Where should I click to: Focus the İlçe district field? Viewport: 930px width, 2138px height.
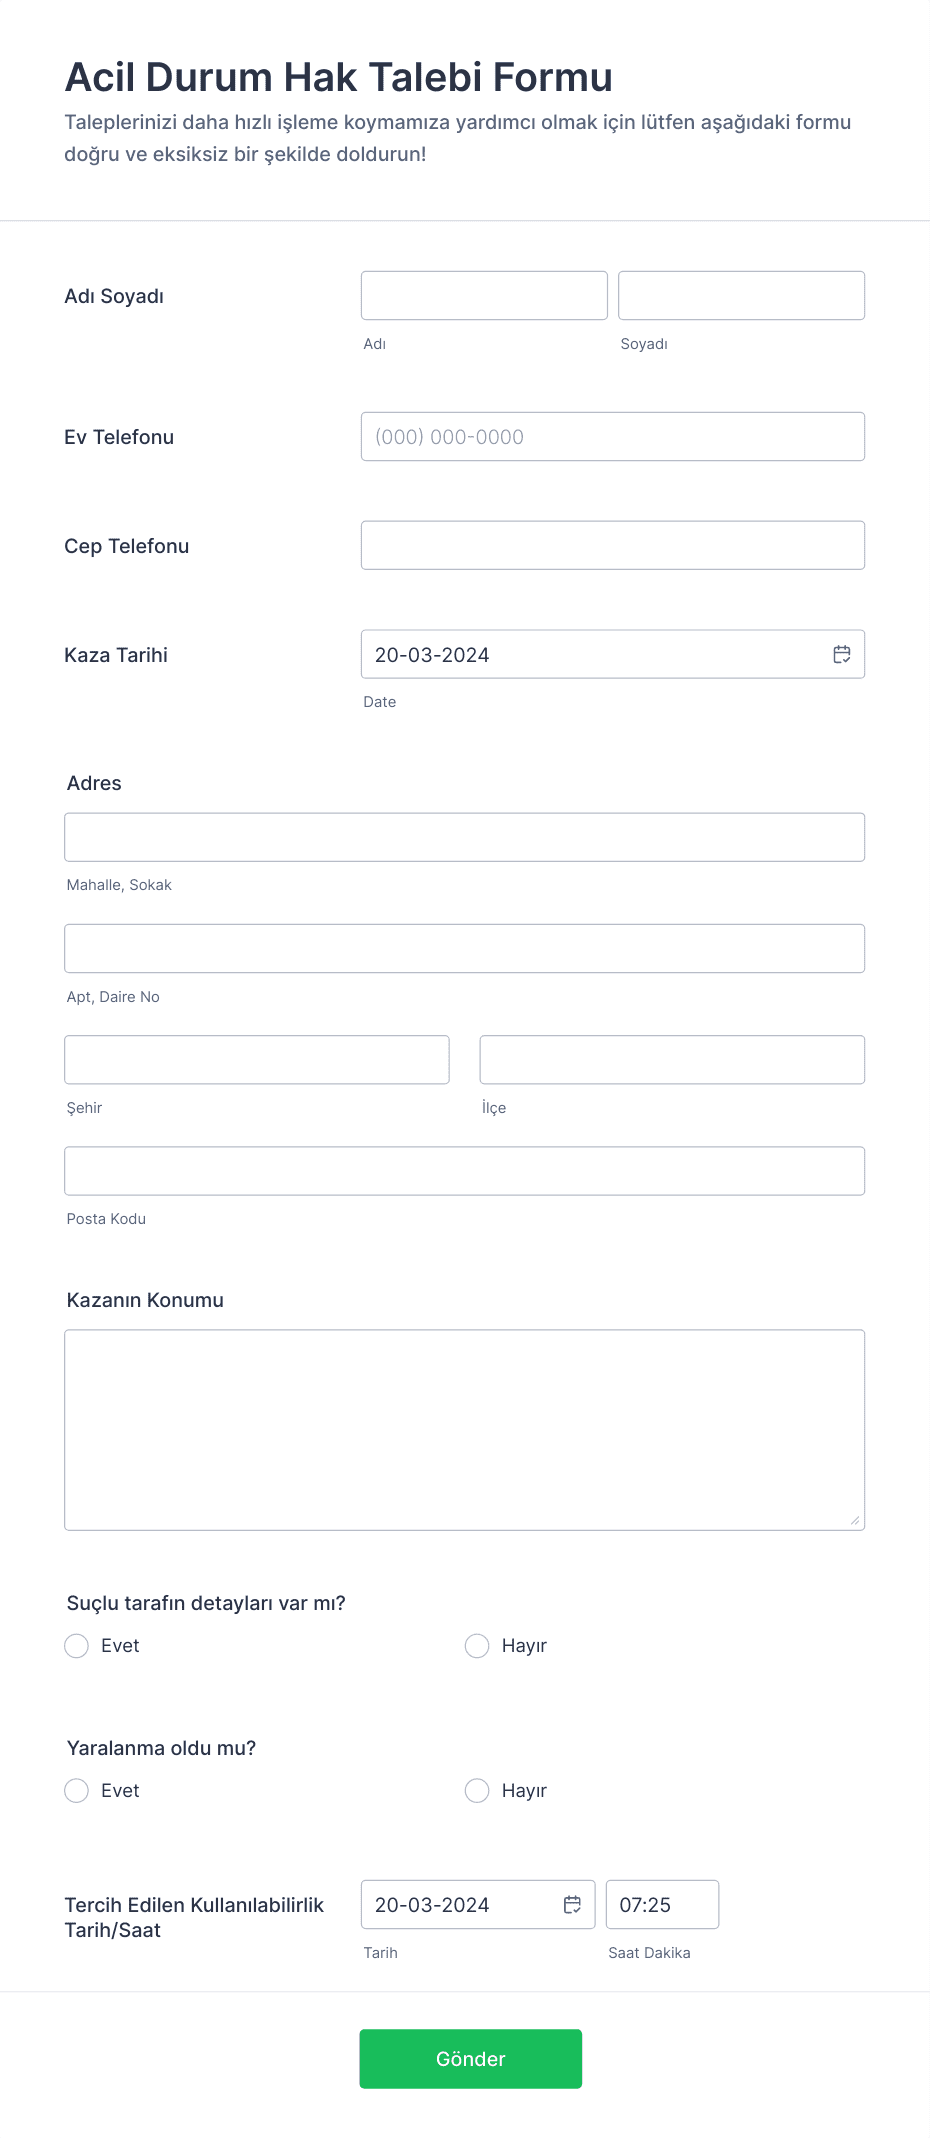[x=672, y=1060]
